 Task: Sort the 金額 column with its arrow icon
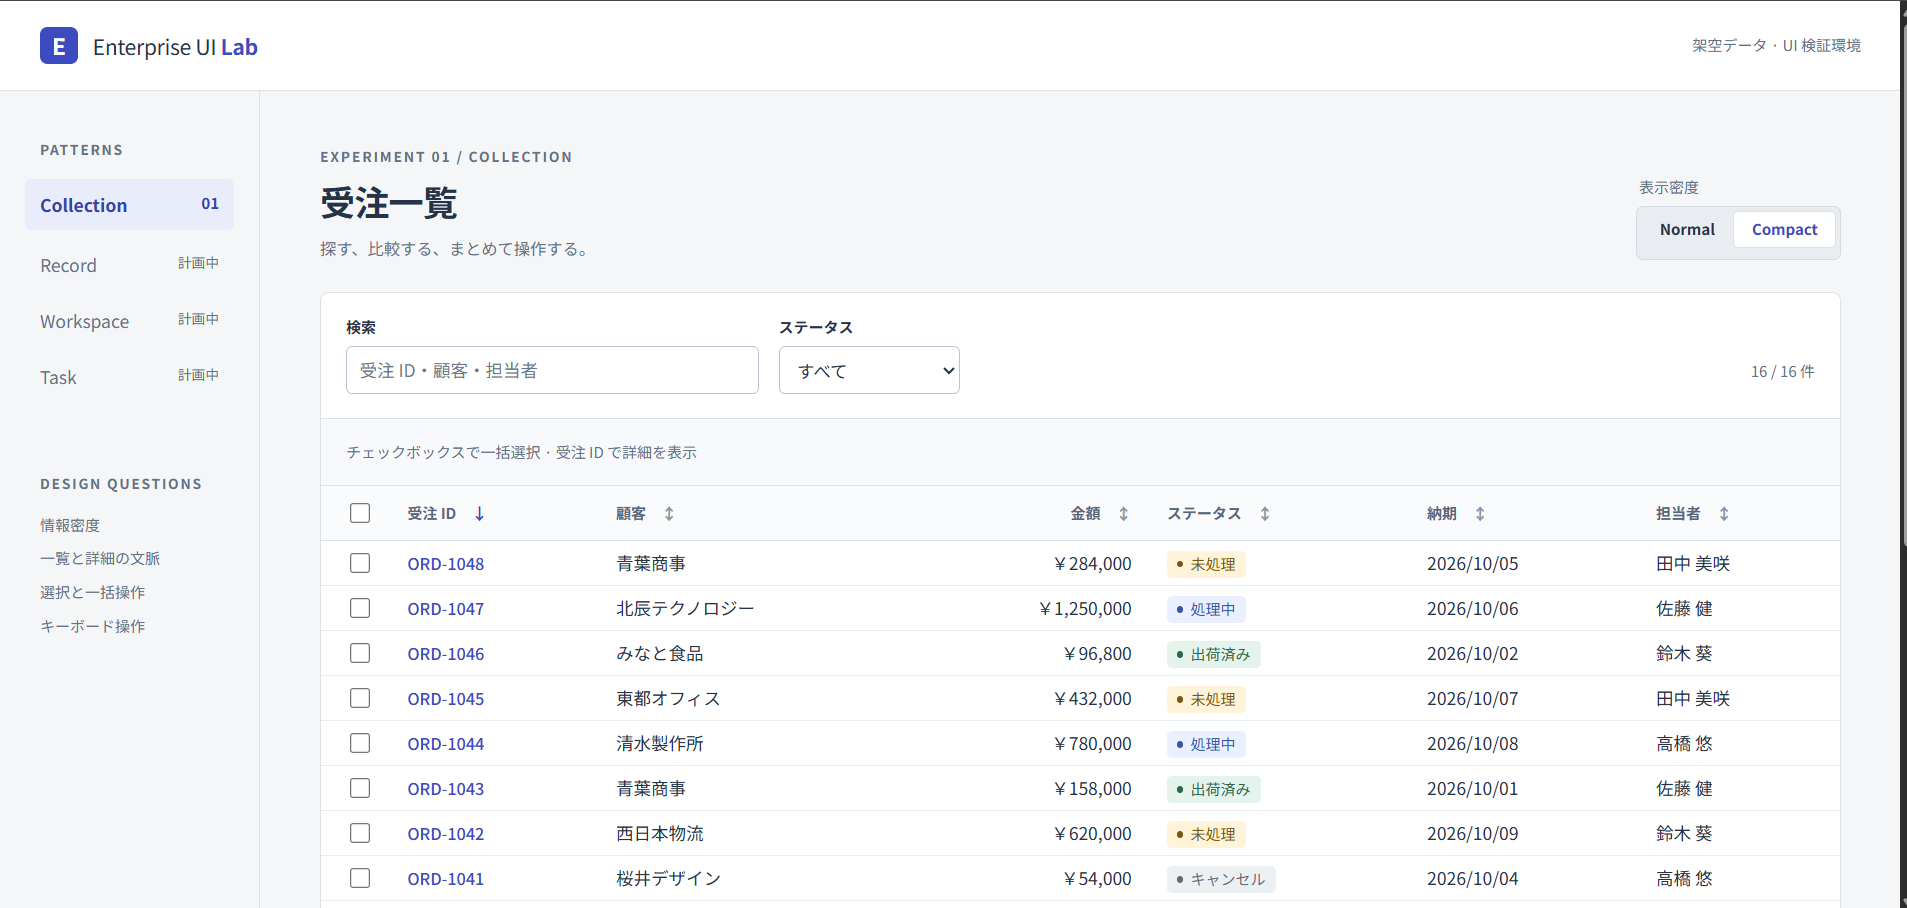tap(1124, 514)
